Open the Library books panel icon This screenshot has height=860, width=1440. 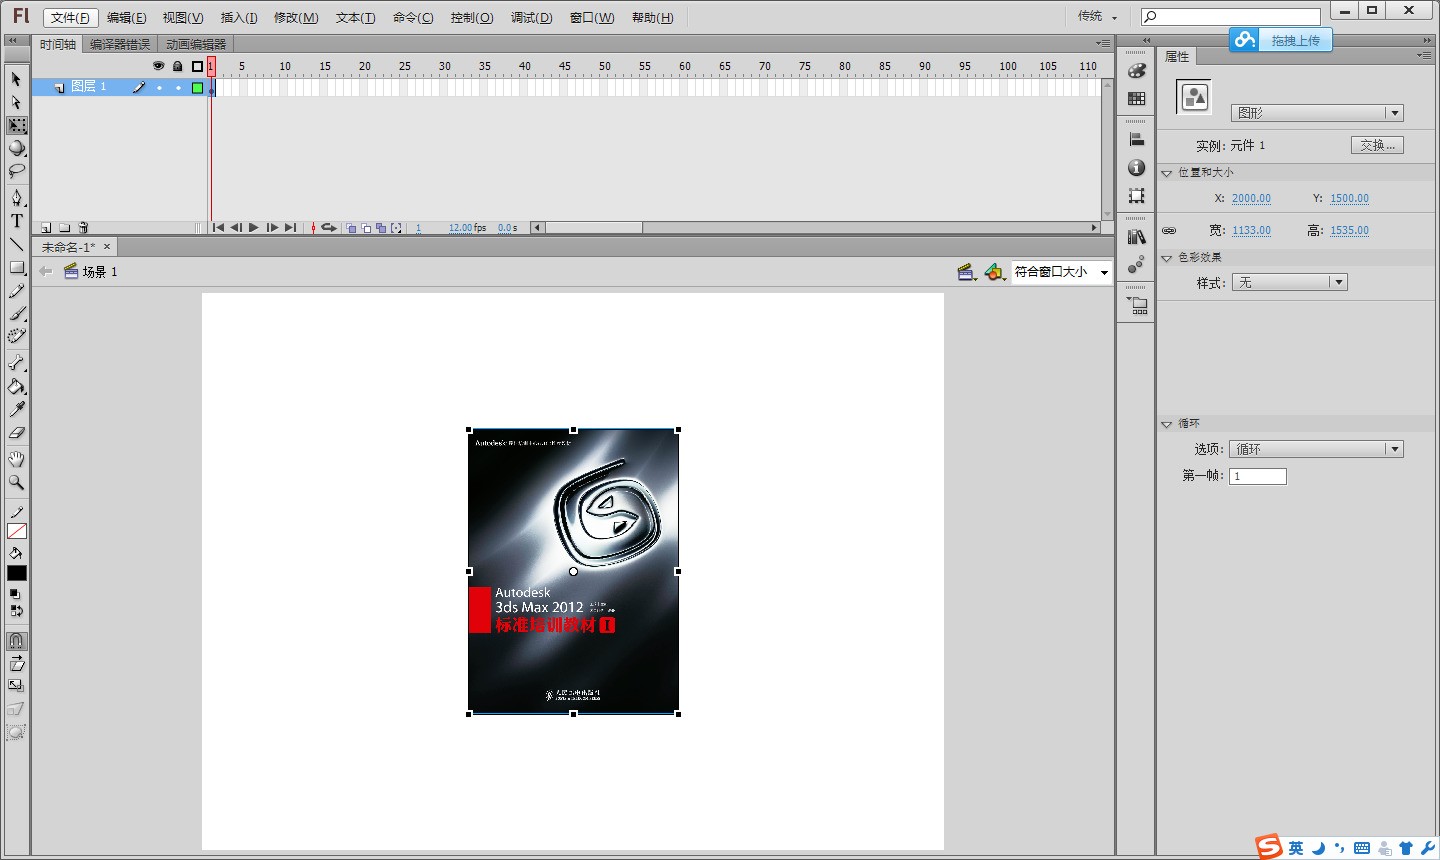click(1136, 237)
